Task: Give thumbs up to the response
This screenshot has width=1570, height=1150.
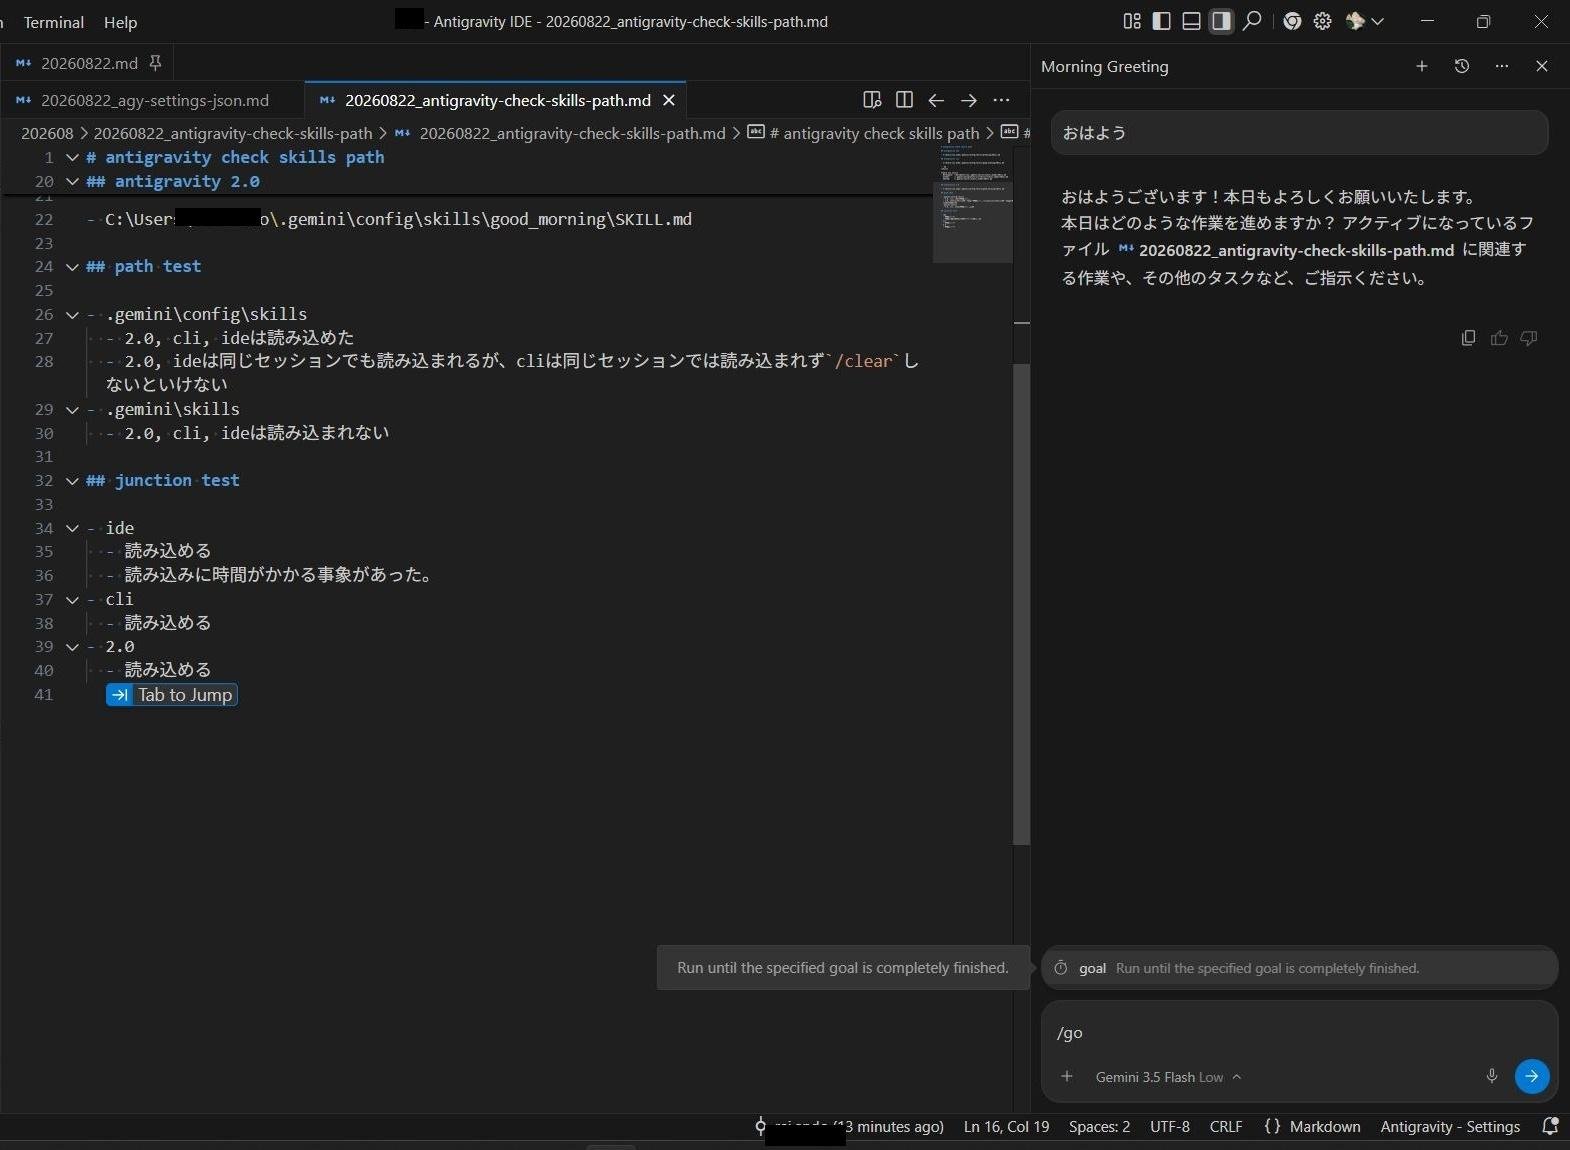Action: pyautogui.click(x=1498, y=338)
